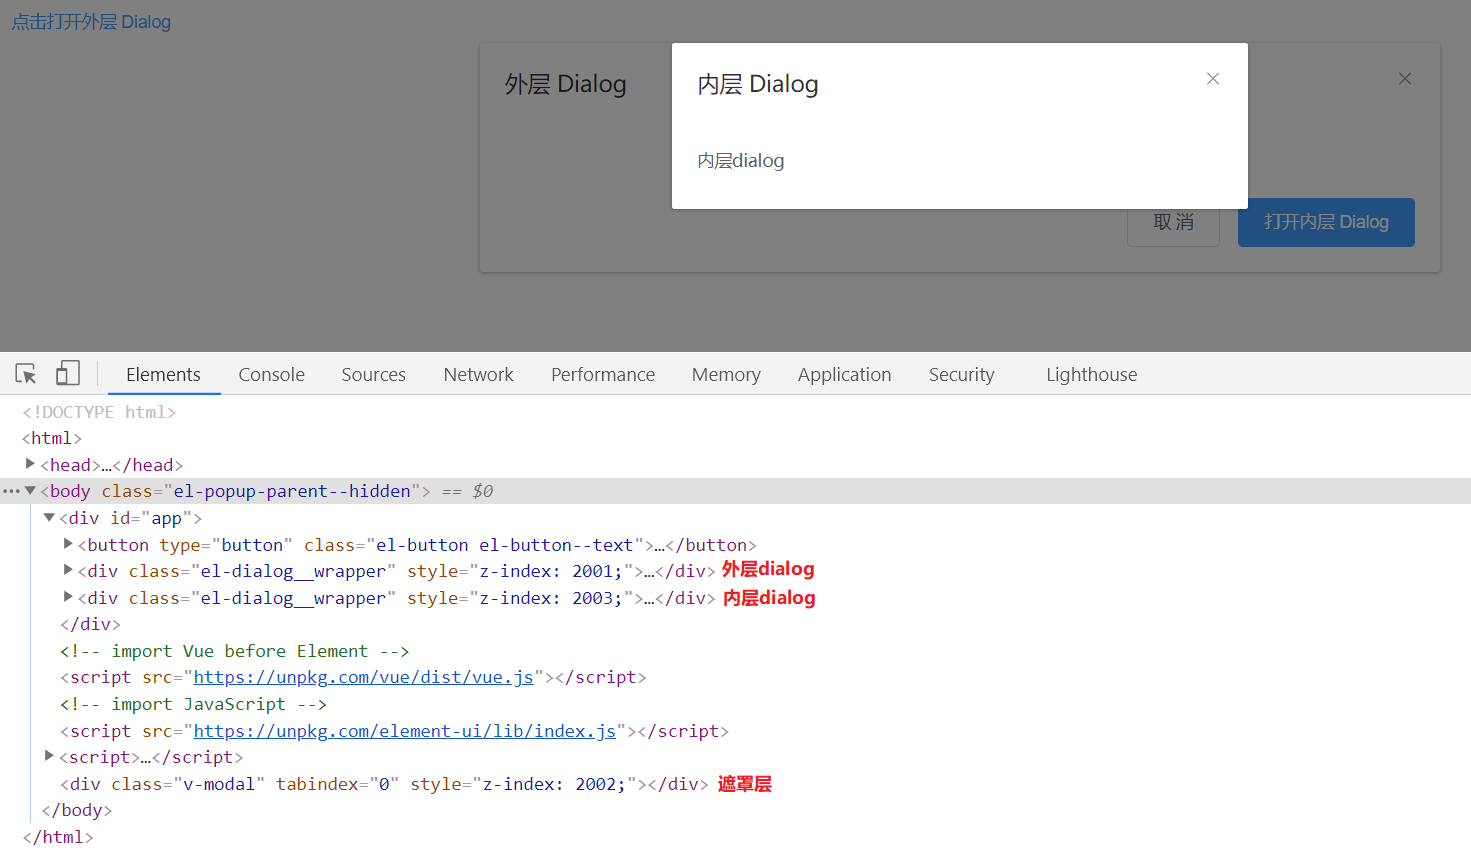Open the Application tab
This screenshot has height=860, width=1471.
[844, 374]
